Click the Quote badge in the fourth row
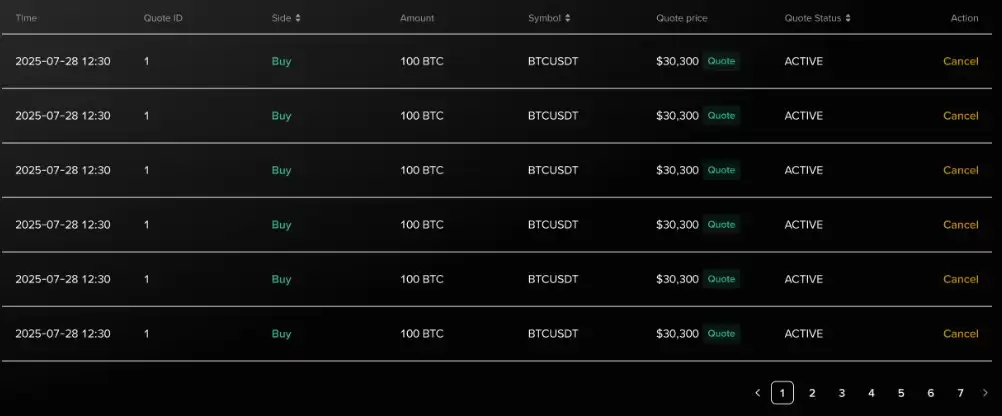 [721, 225]
